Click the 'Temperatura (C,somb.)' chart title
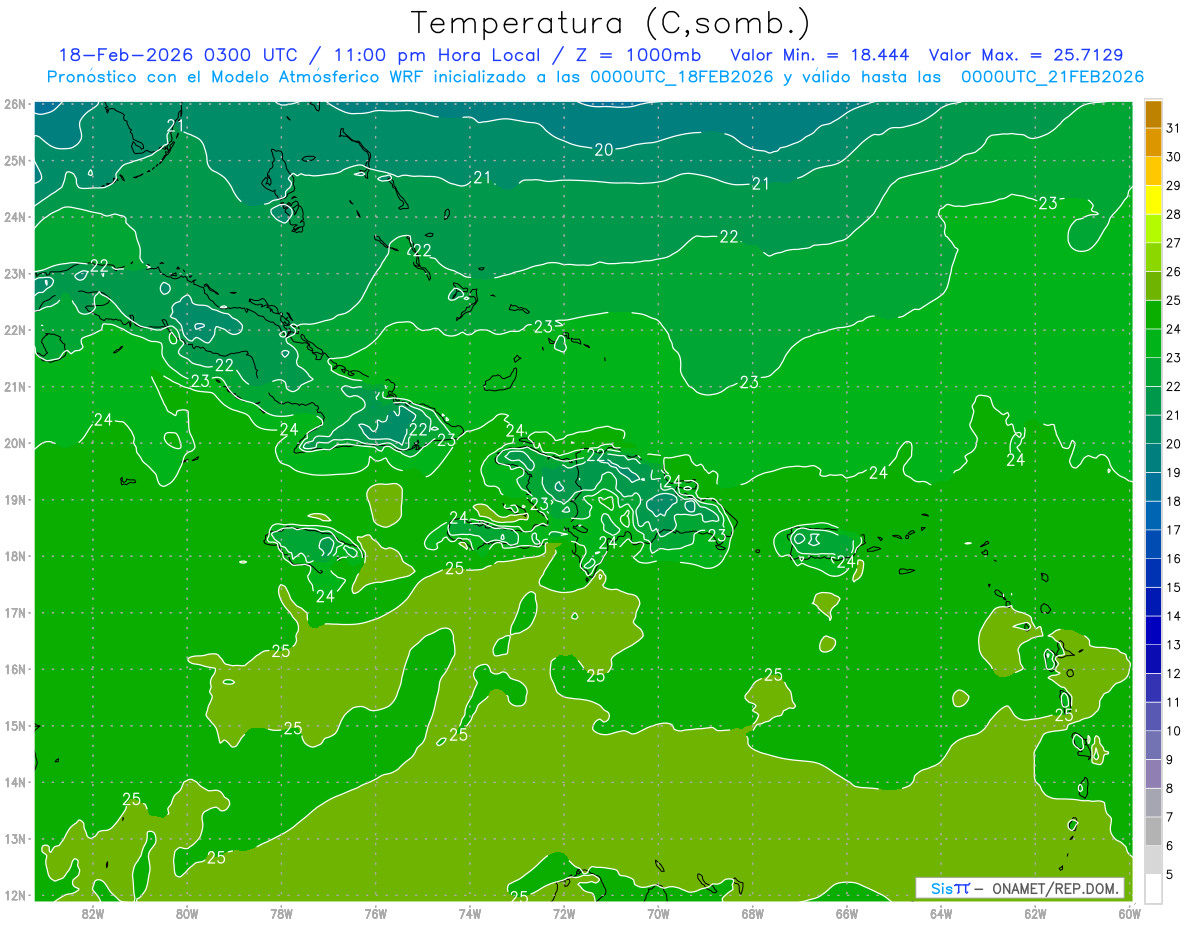 tap(610, 24)
